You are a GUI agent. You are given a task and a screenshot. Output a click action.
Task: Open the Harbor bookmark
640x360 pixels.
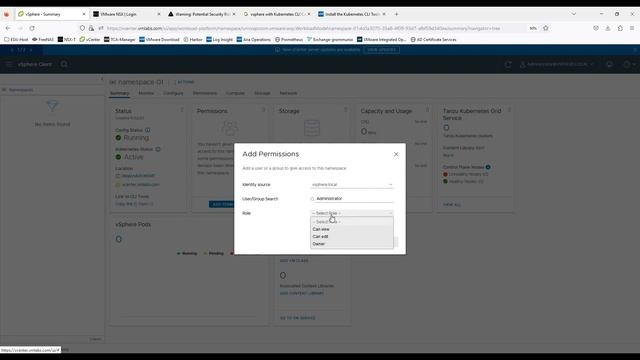click(x=193, y=40)
